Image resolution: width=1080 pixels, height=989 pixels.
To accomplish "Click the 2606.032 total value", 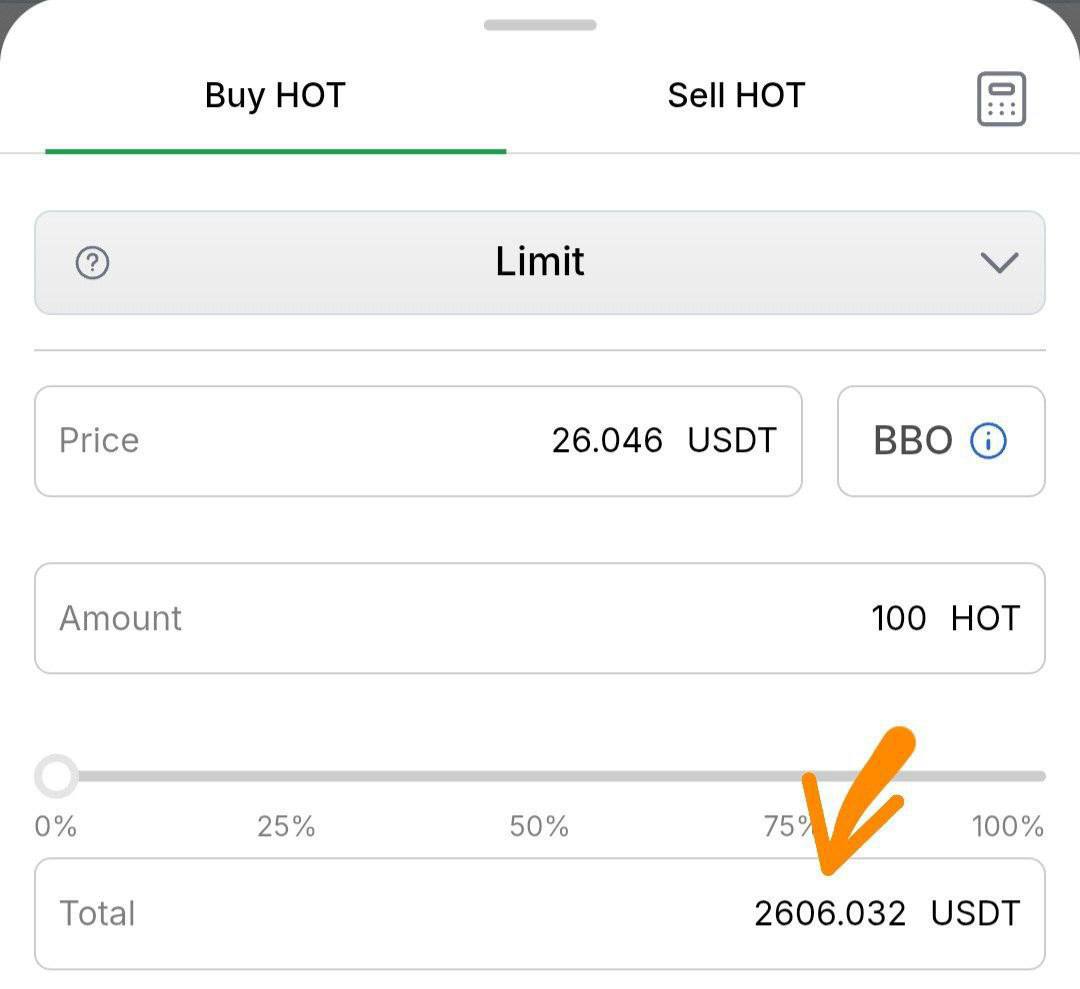I will 830,913.
